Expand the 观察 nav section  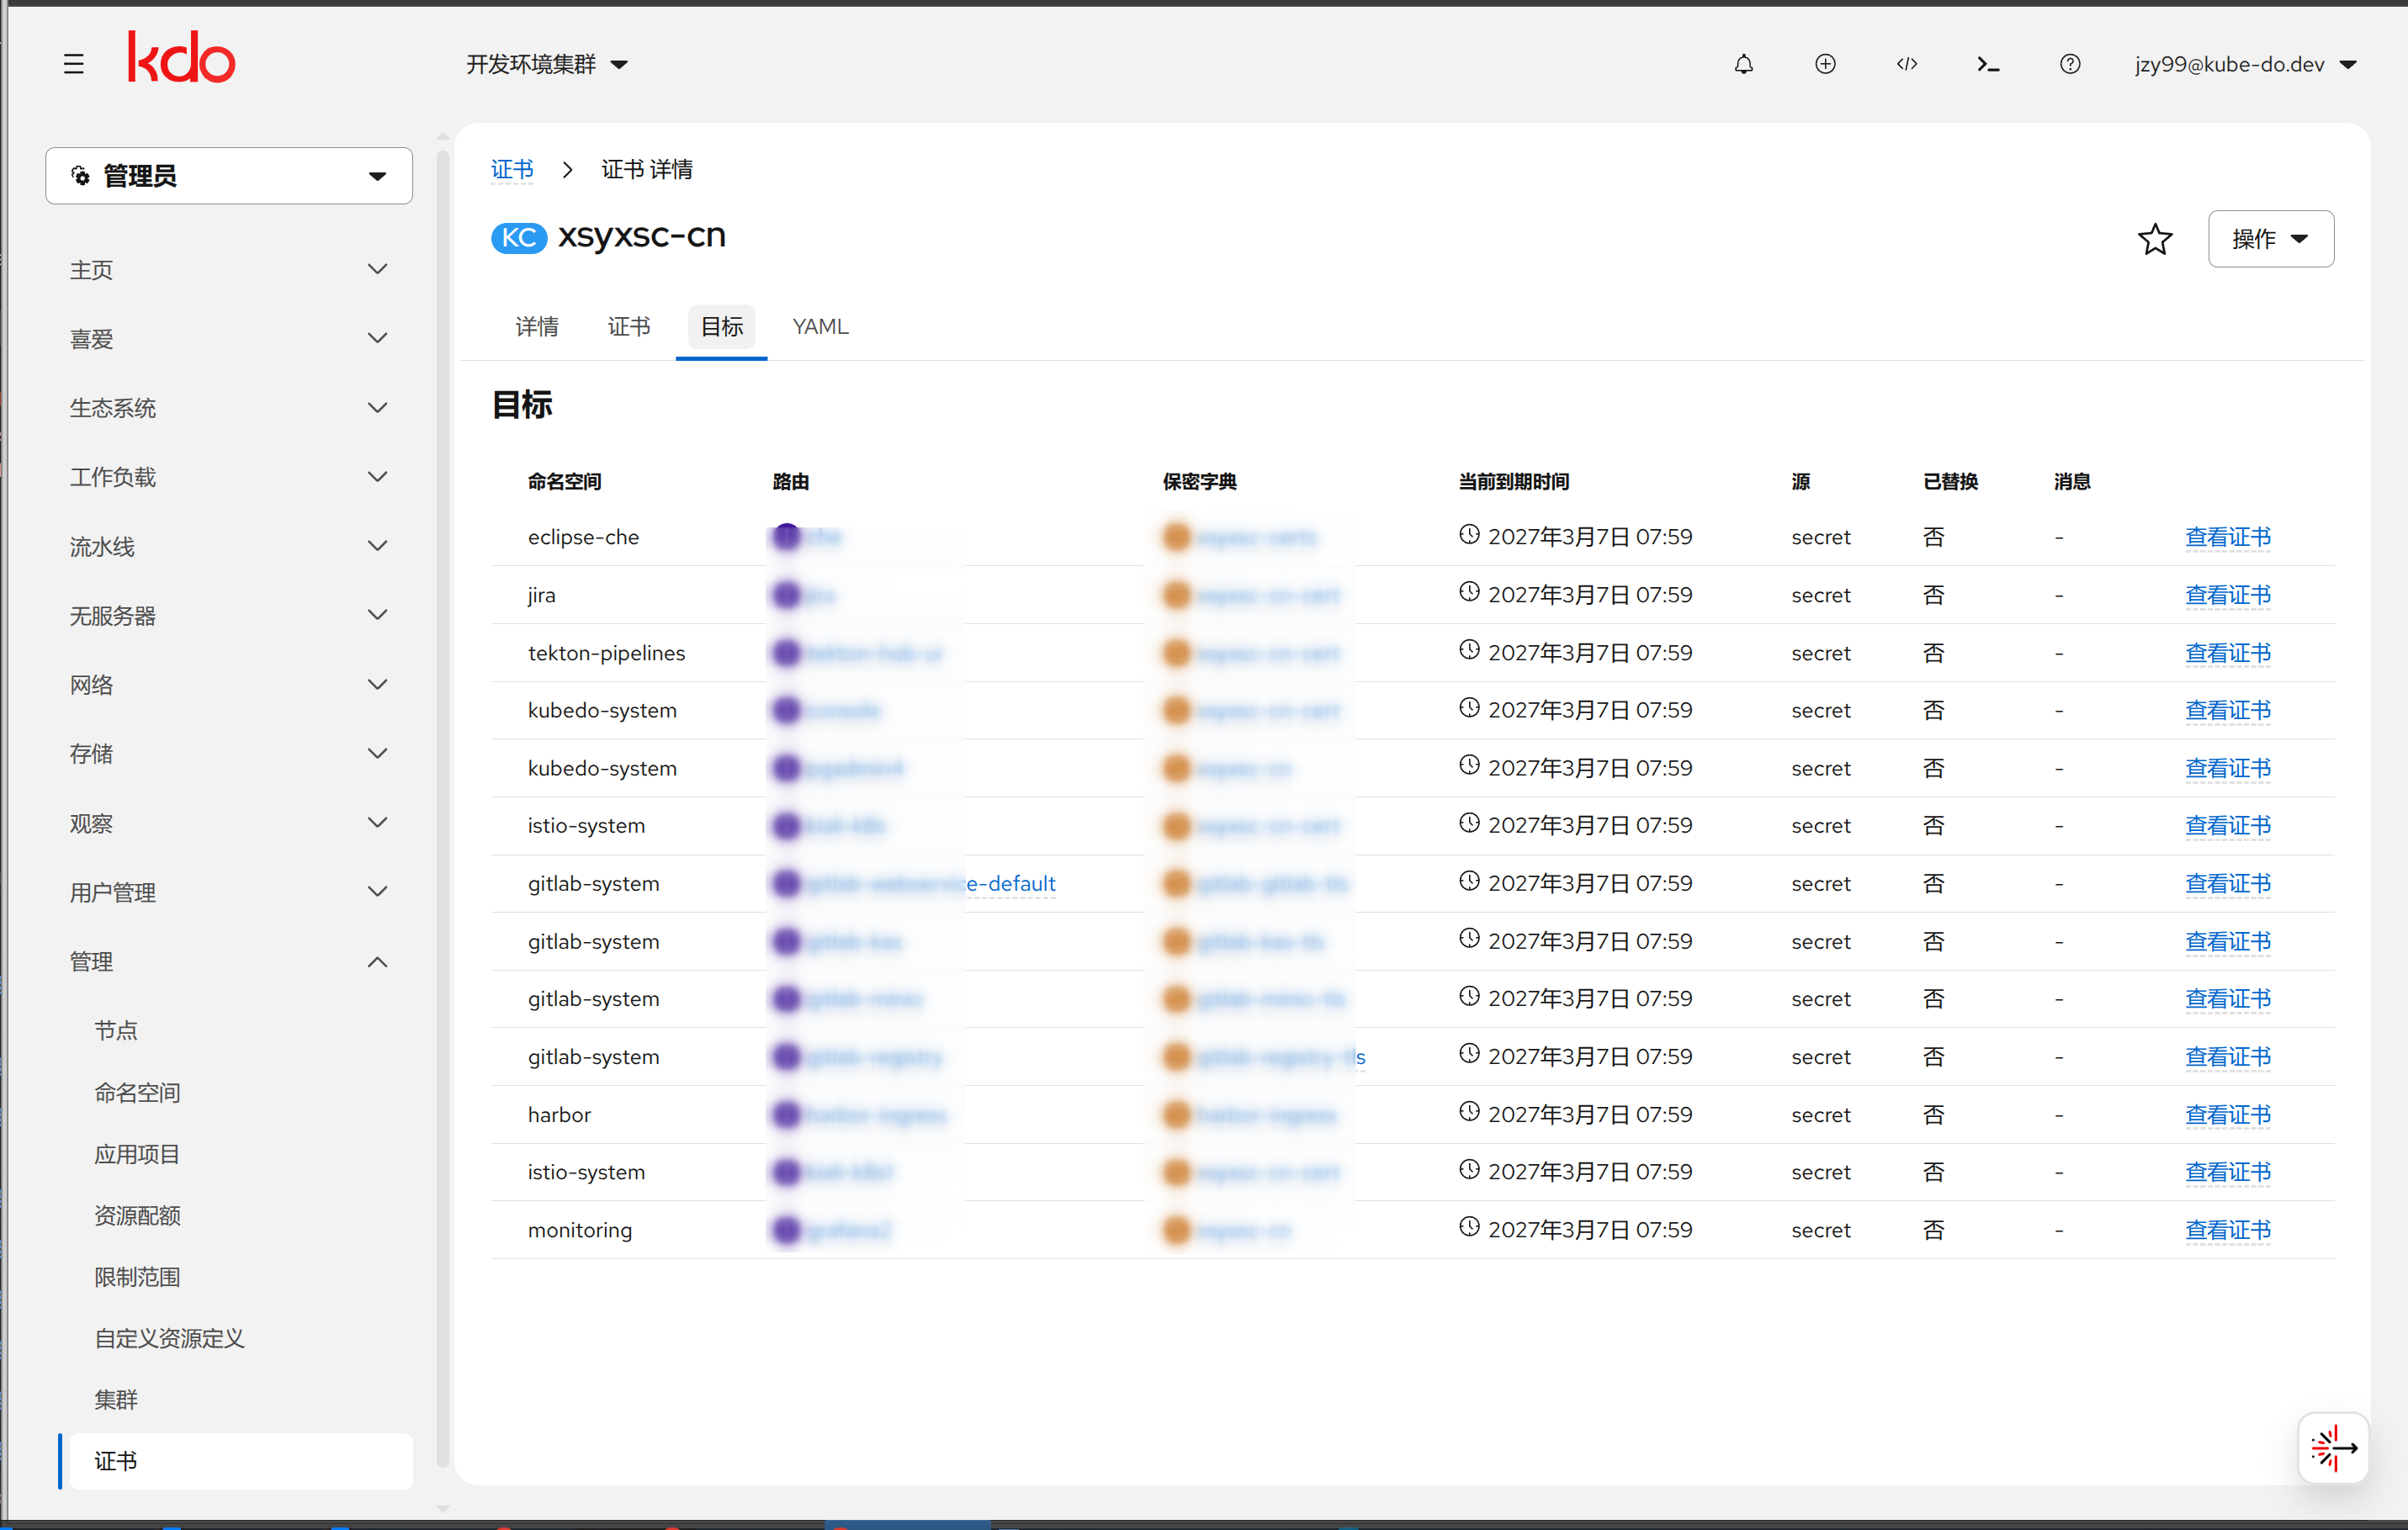pos(228,823)
